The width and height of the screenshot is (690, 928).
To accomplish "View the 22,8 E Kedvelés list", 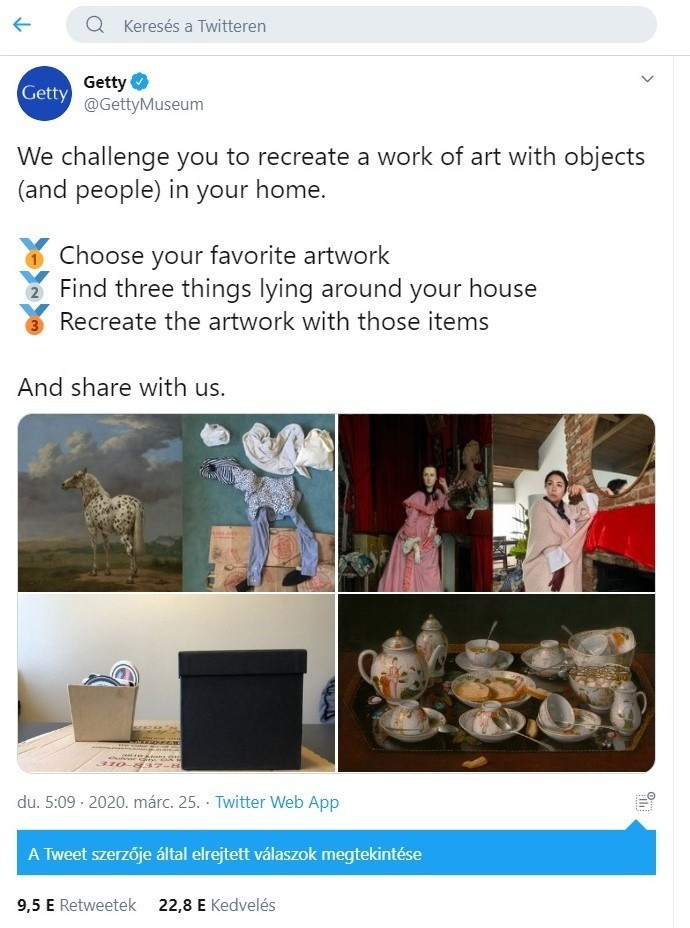I will coord(217,905).
